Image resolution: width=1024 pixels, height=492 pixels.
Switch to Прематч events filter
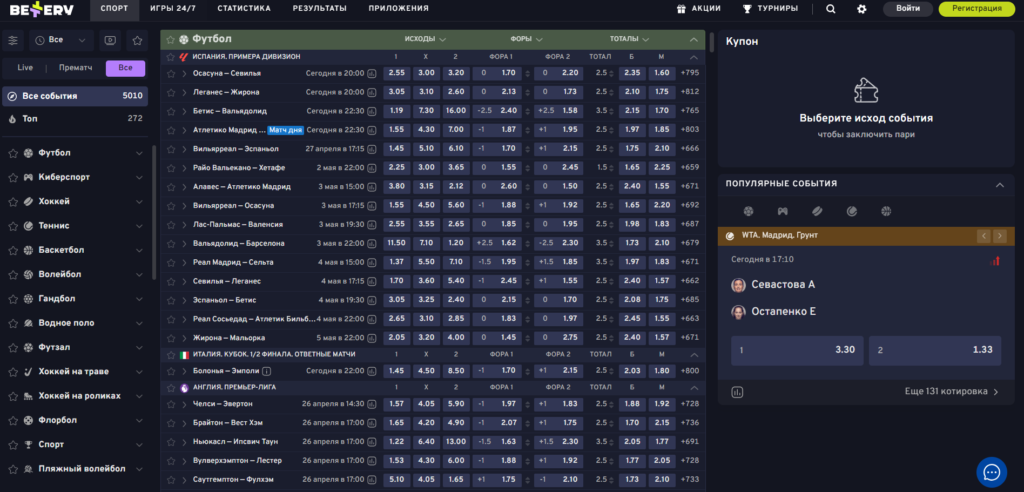click(x=75, y=68)
